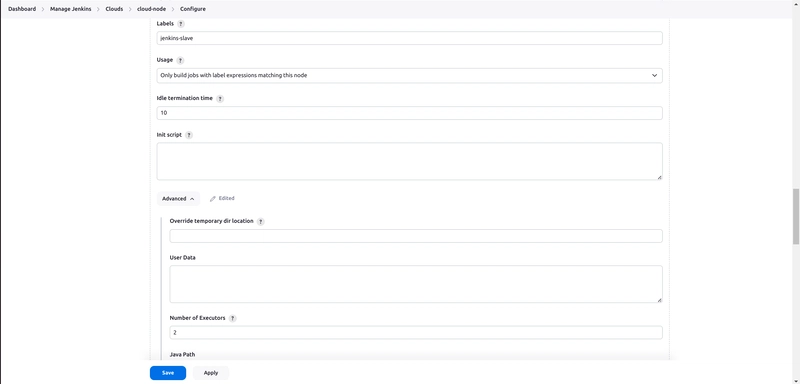Click the page vertical scrollbar thumb
Viewport: 800px width, 384px height.
[795, 216]
